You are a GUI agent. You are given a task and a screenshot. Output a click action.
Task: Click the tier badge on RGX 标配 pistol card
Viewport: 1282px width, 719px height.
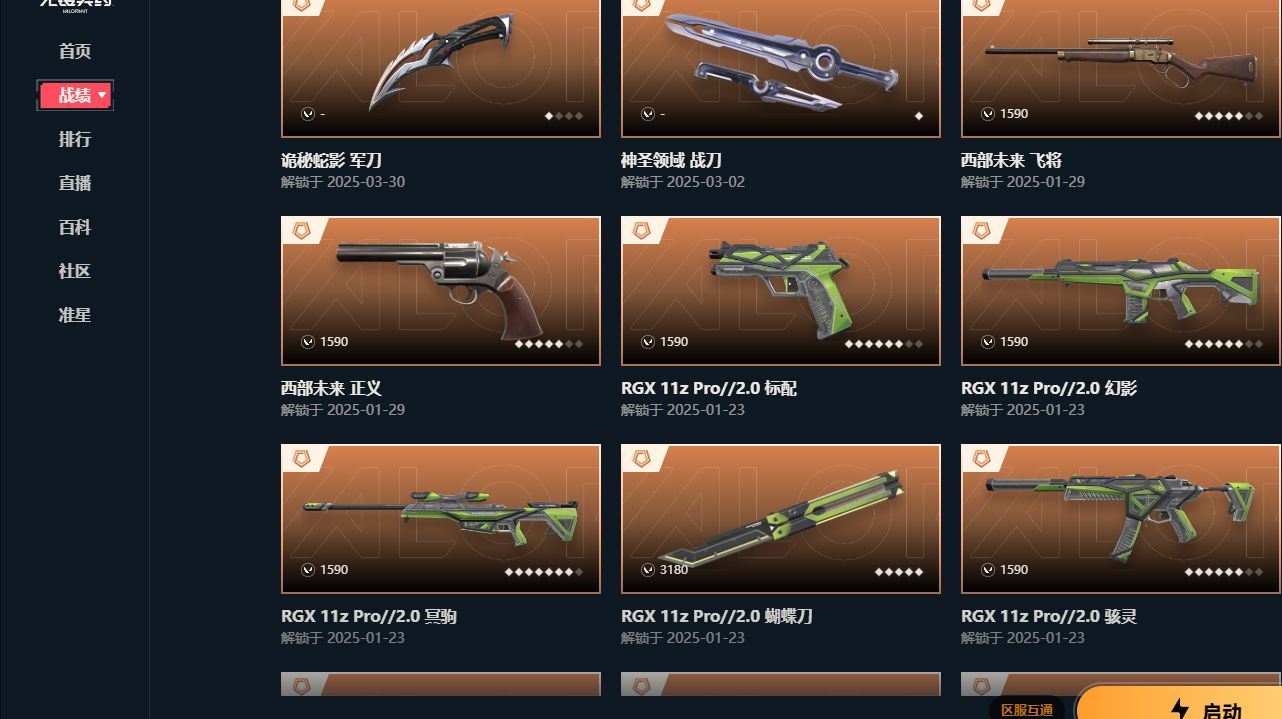point(641,231)
